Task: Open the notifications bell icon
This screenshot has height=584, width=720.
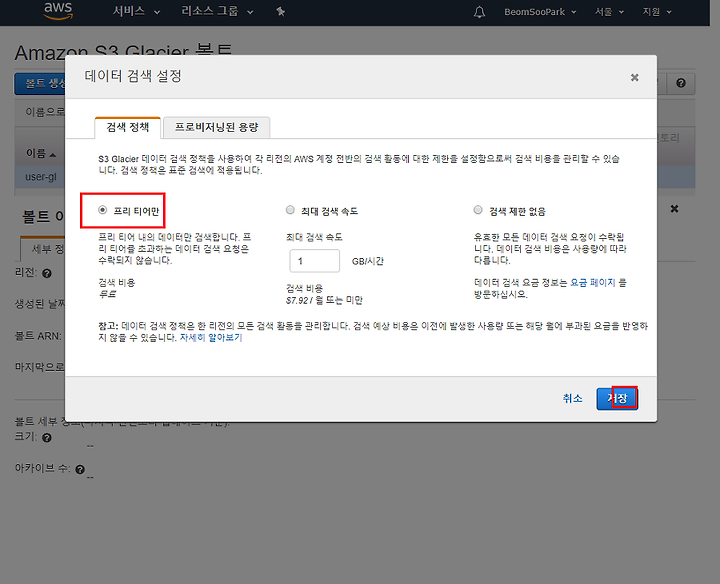Action: (479, 12)
